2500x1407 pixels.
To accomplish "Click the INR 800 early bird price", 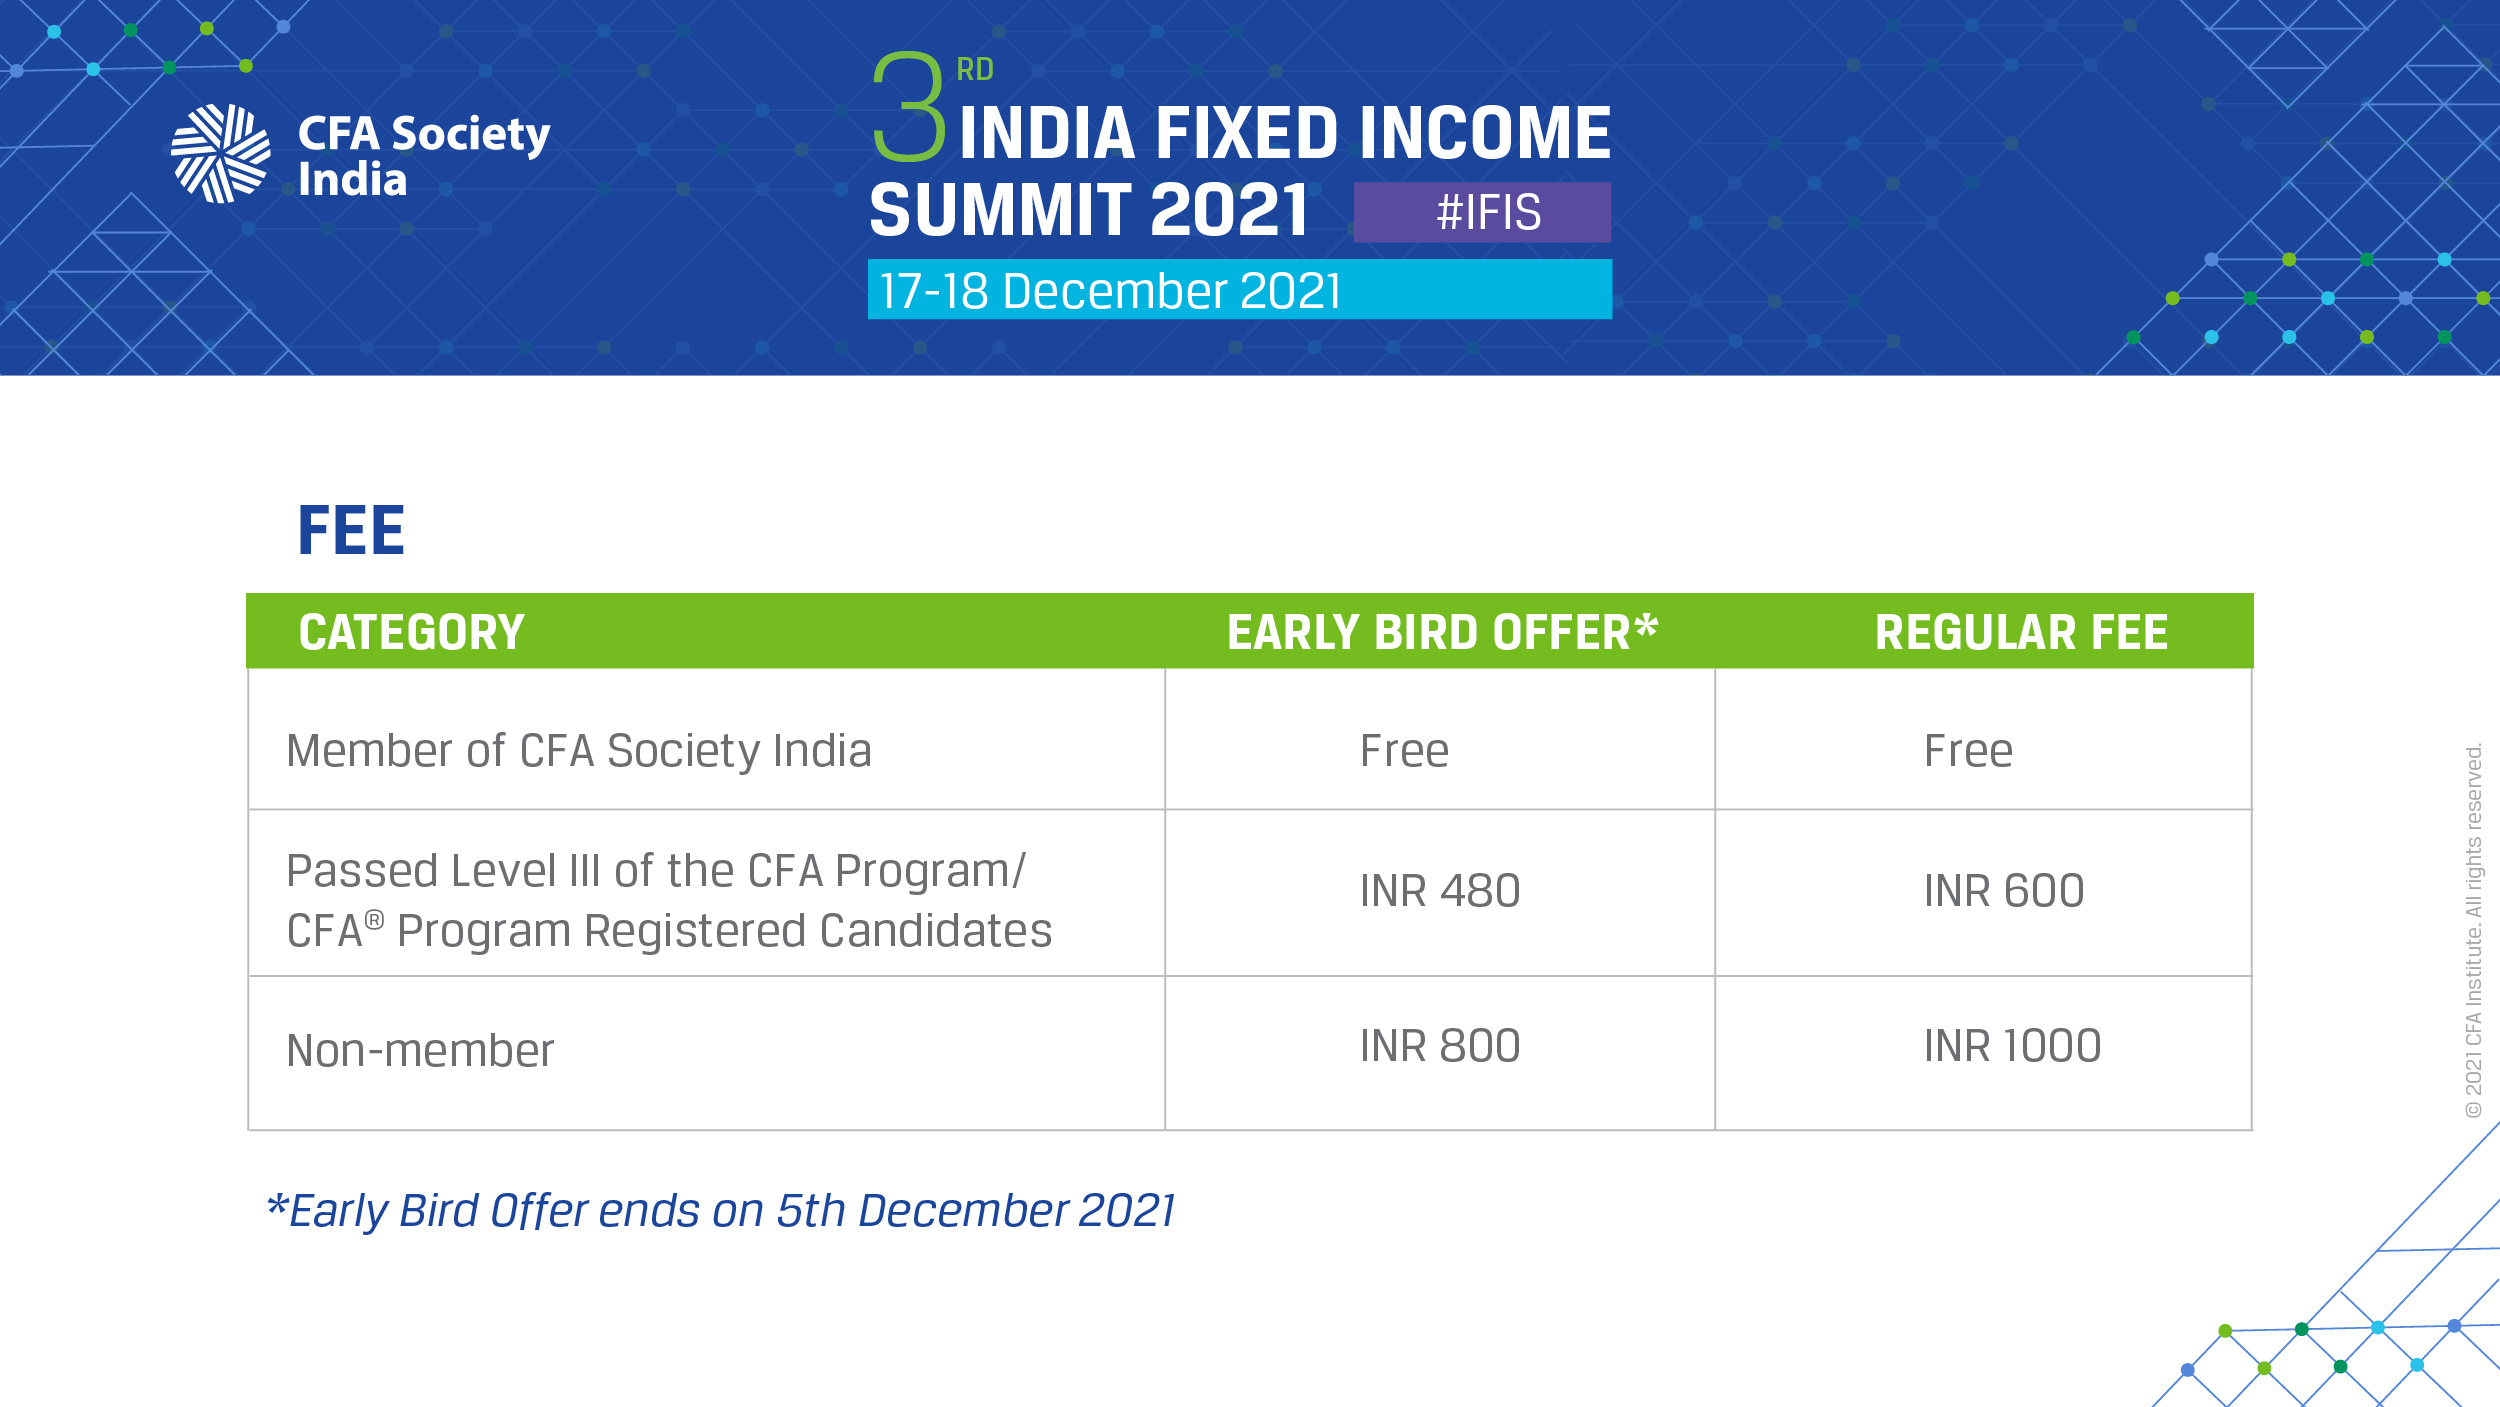I will click(x=1439, y=1045).
